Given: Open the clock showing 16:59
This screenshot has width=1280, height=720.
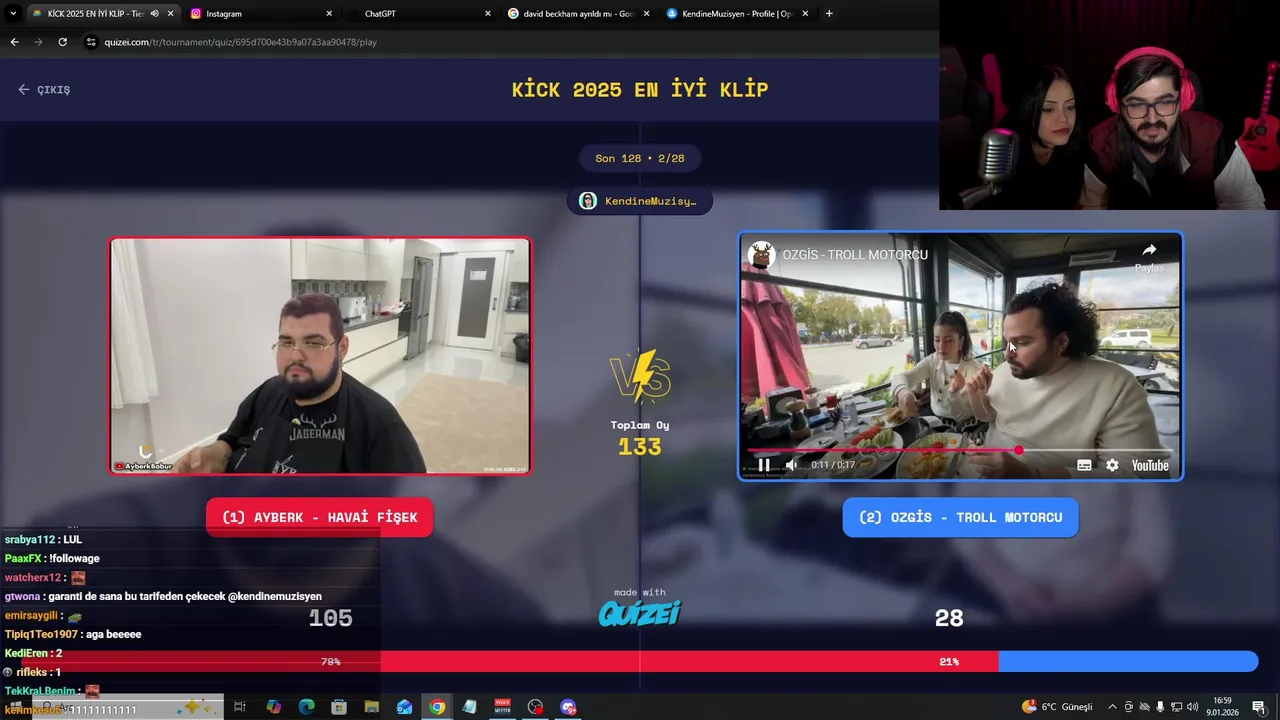Looking at the screenshot, I should (1222, 707).
